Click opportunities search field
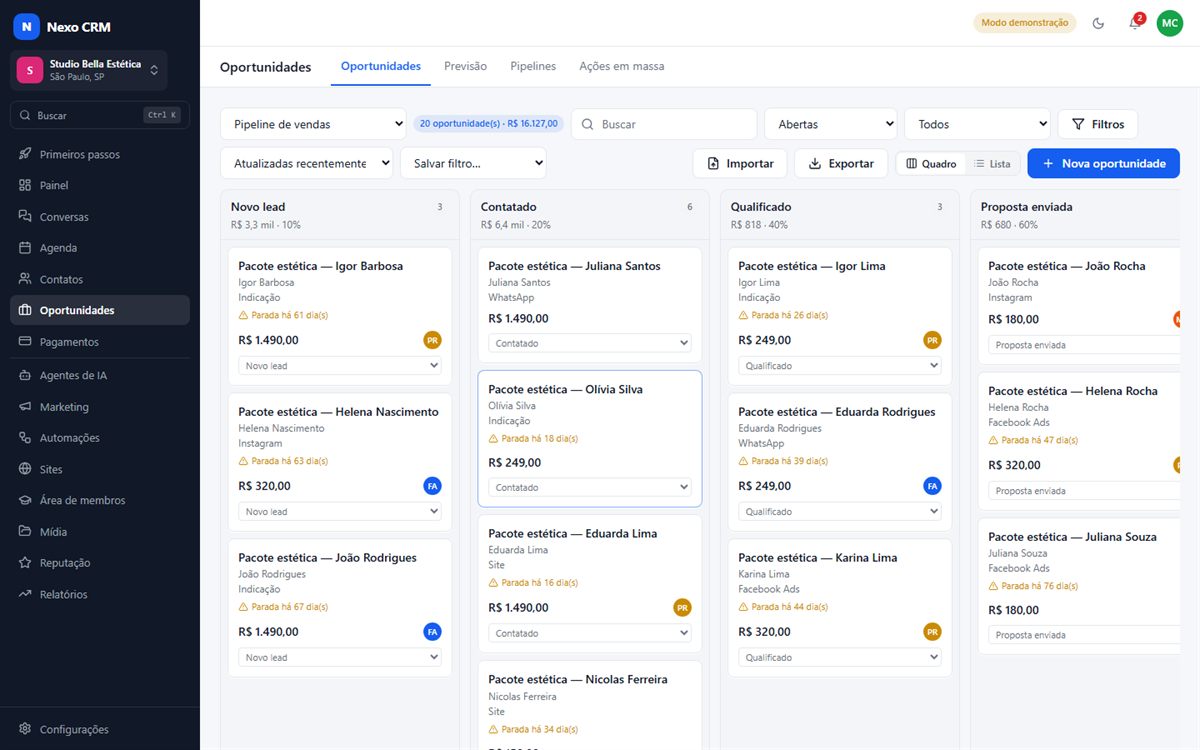 [664, 124]
